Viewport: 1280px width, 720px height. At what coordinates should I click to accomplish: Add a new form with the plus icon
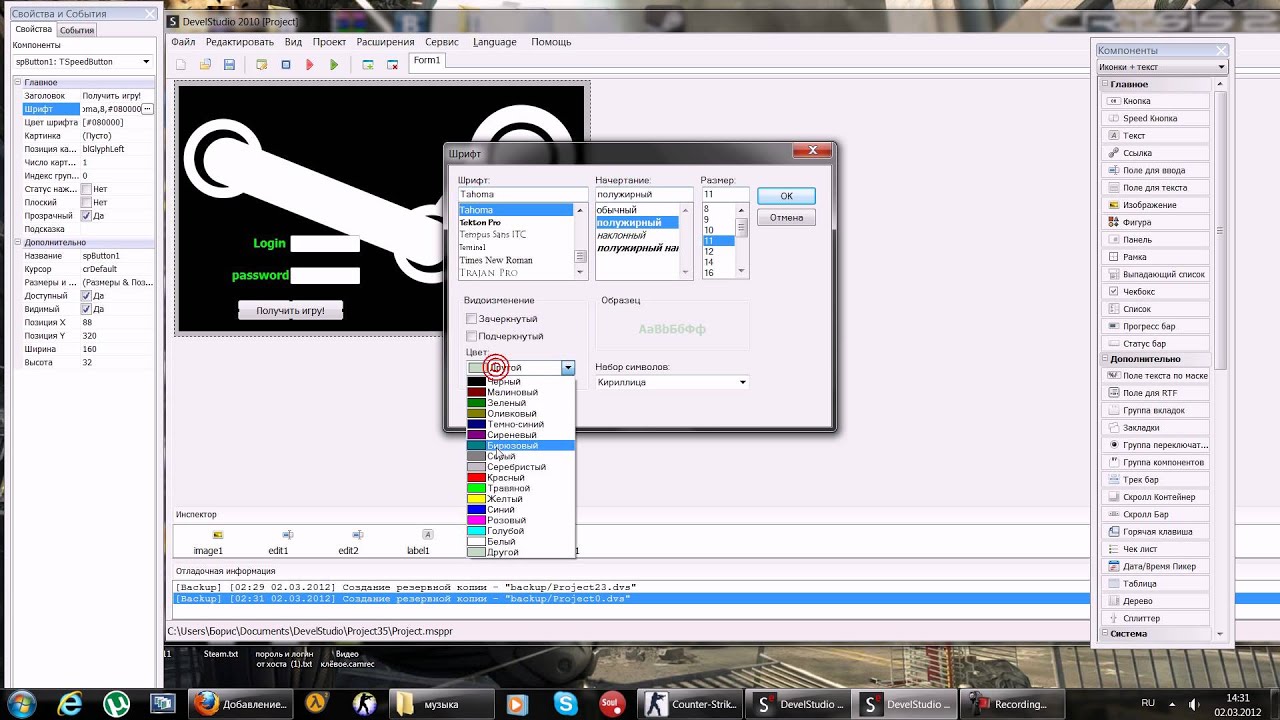point(368,65)
